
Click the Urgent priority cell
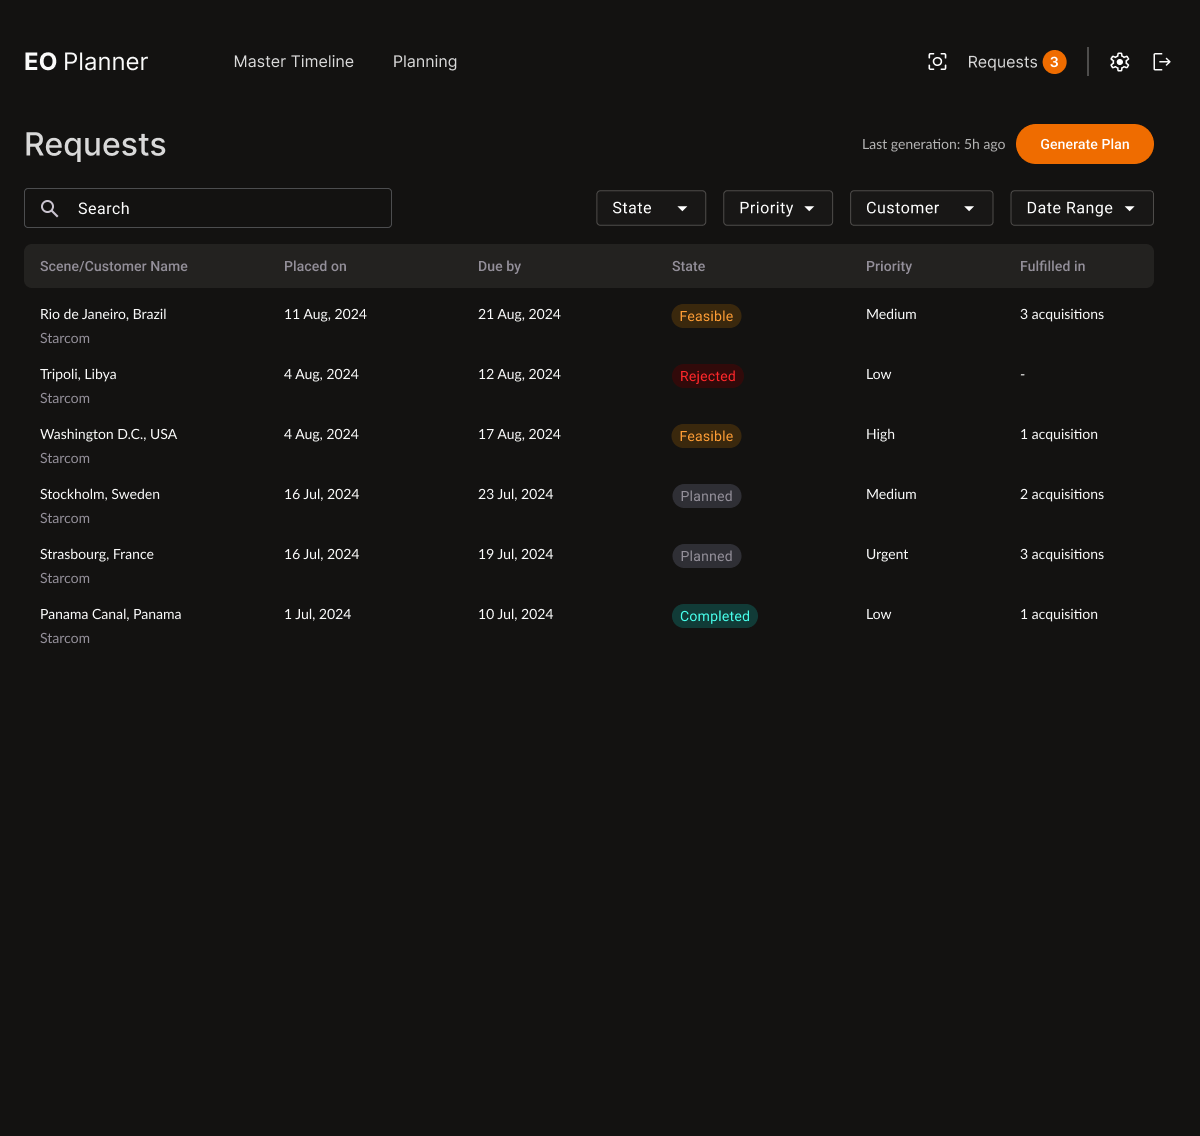tap(887, 554)
